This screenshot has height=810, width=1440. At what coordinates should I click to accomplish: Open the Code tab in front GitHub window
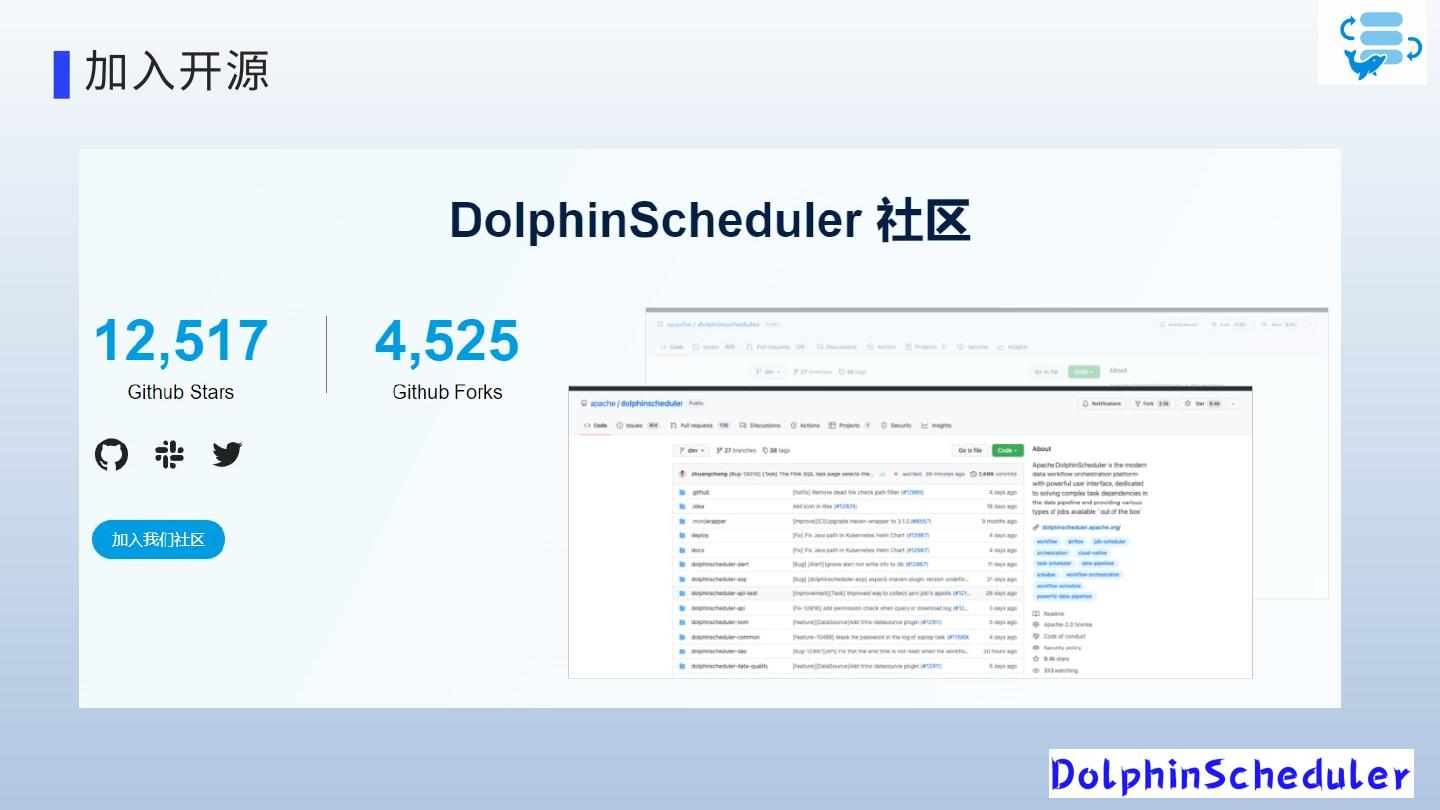(595, 425)
